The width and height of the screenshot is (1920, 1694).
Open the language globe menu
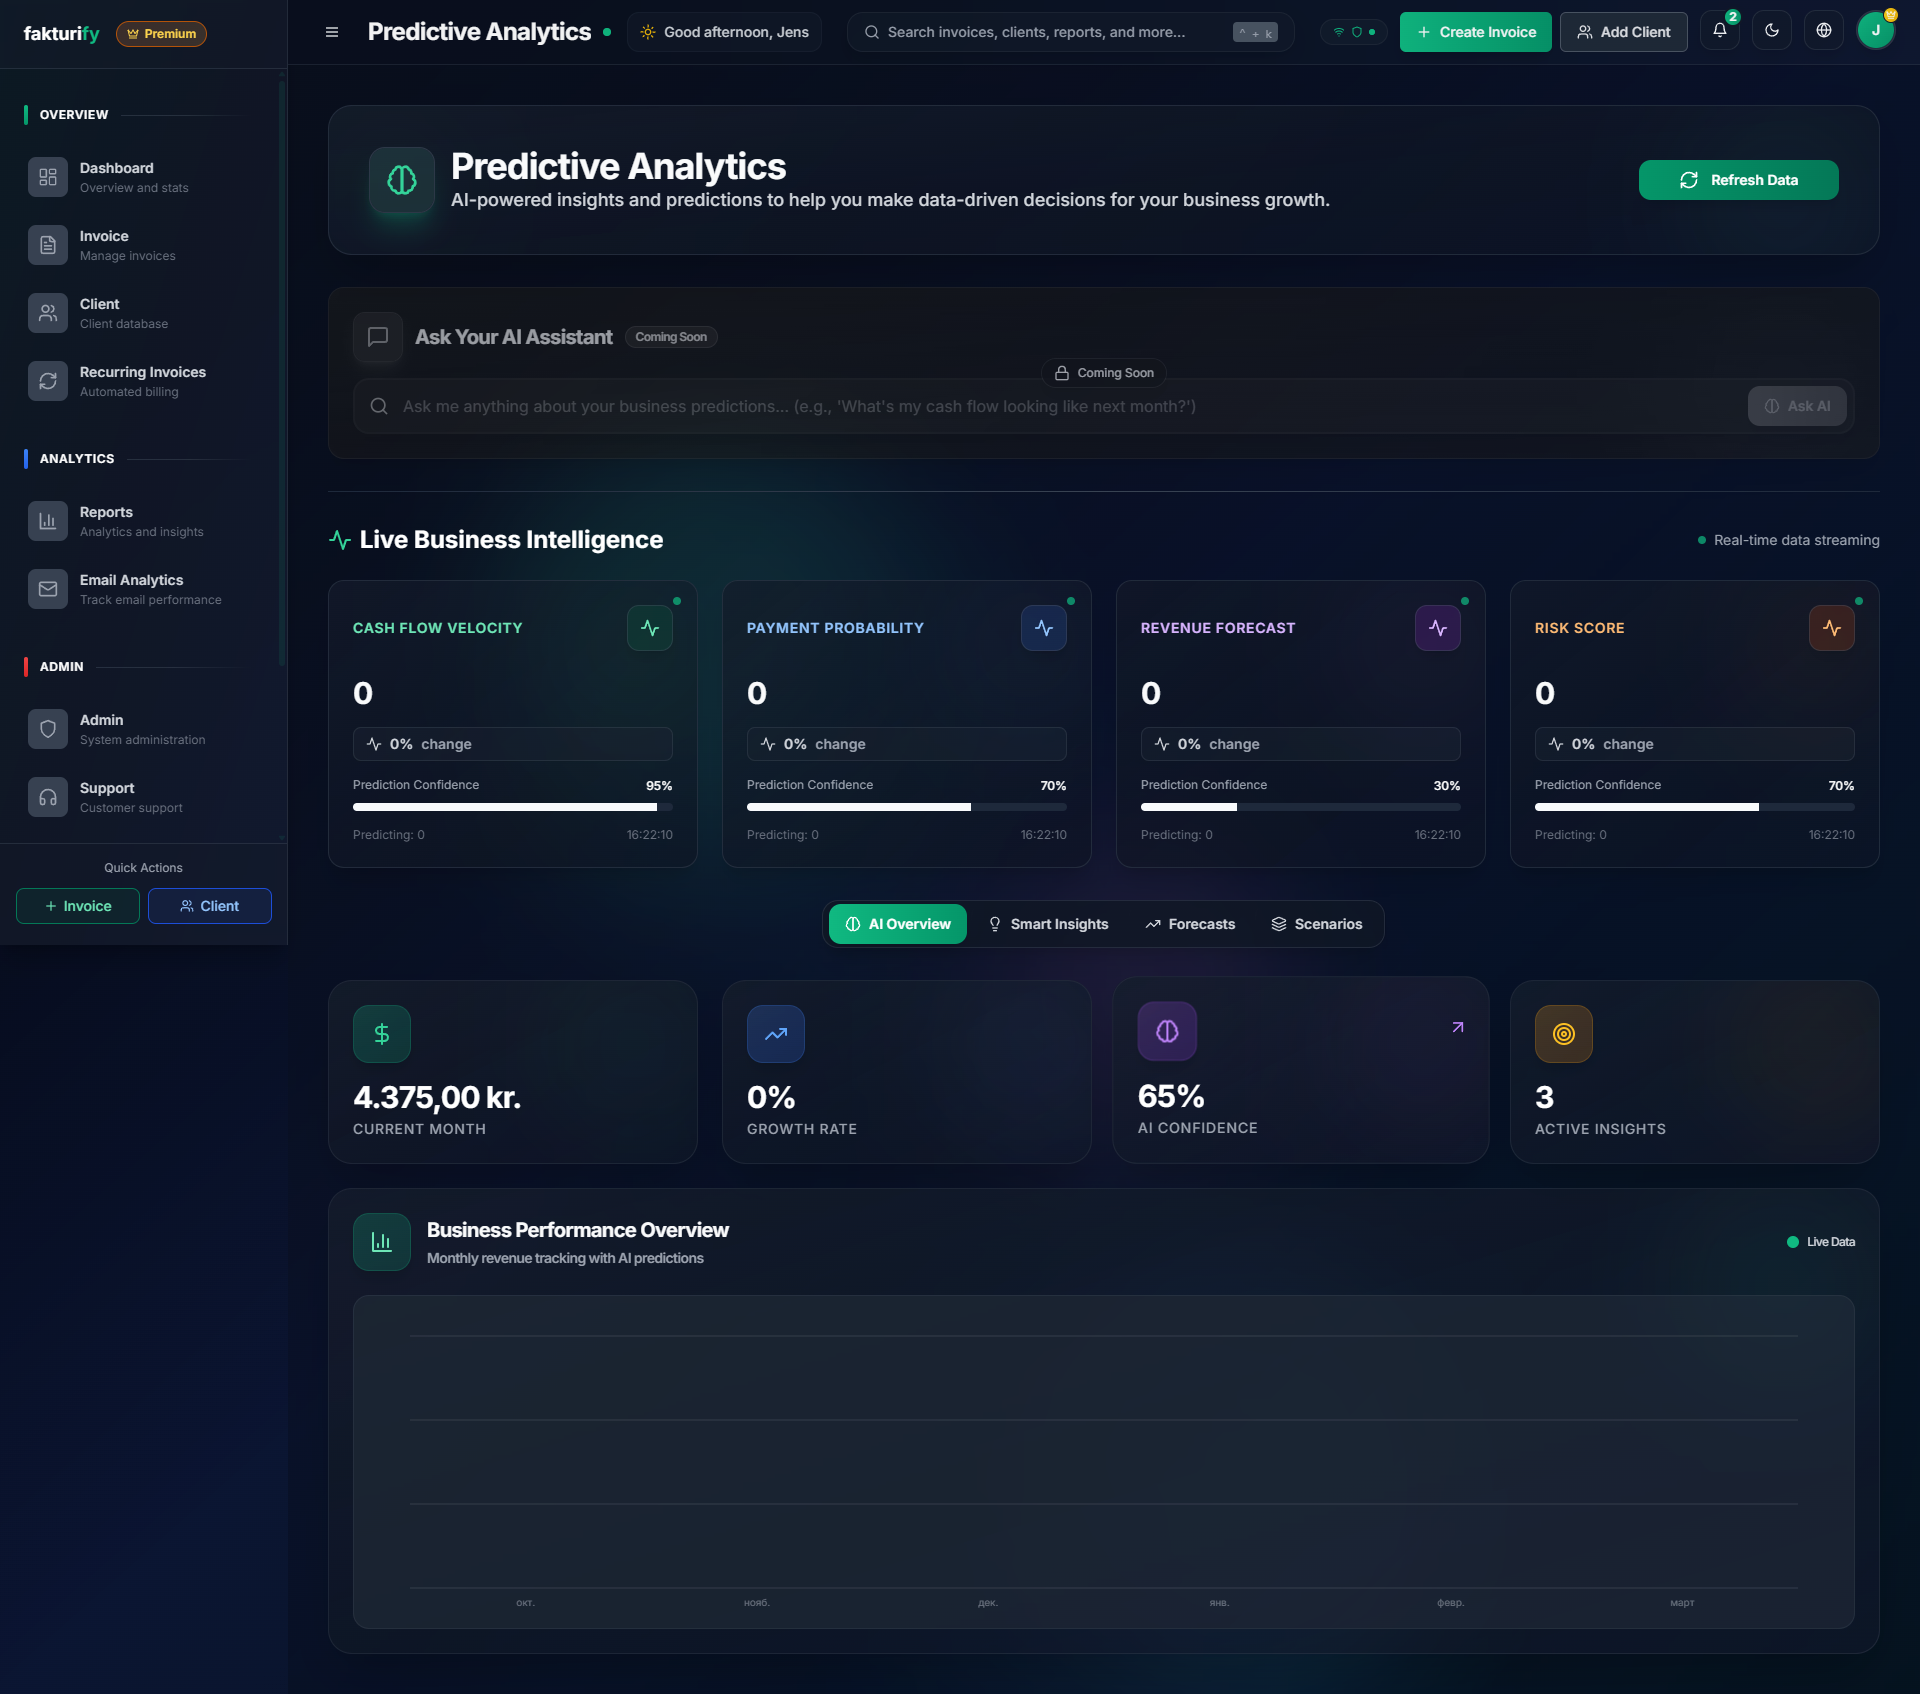point(1823,31)
